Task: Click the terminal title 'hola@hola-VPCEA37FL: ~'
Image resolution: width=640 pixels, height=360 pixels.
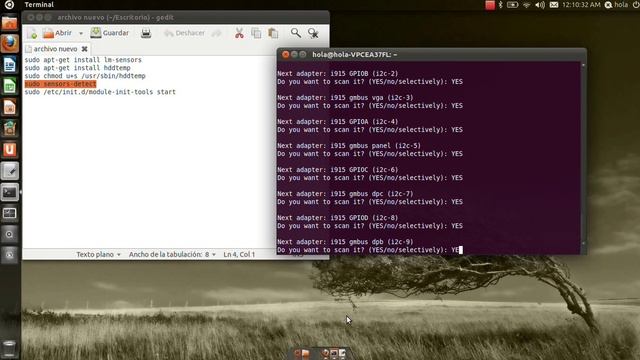Action: coord(354,54)
